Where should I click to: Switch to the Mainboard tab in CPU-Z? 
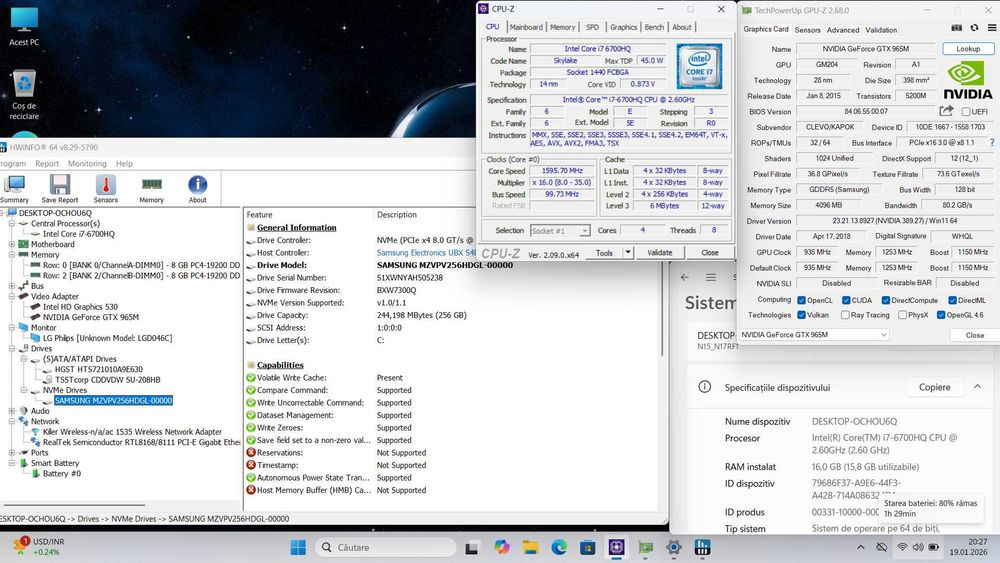[526, 27]
